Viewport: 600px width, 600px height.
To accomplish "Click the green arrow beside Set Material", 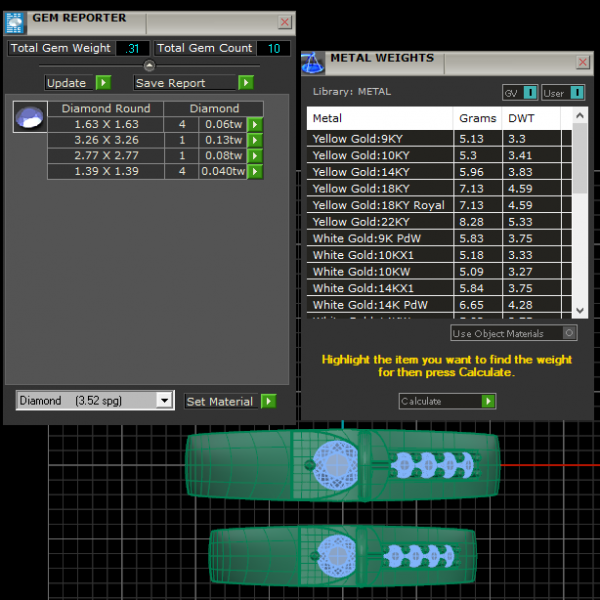I will coord(268,401).
